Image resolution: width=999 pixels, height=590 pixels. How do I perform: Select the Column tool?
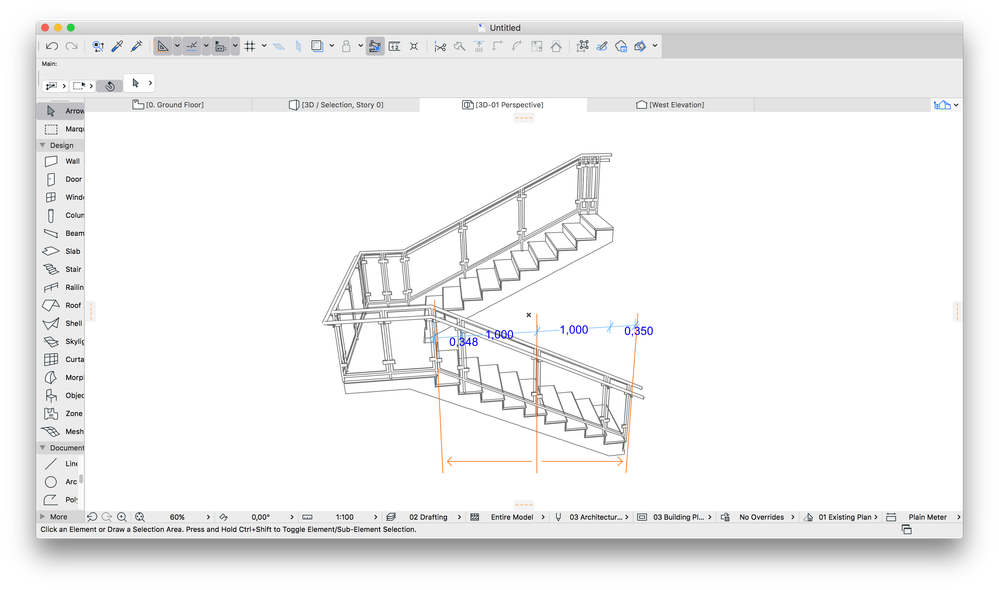pos(61,215)
